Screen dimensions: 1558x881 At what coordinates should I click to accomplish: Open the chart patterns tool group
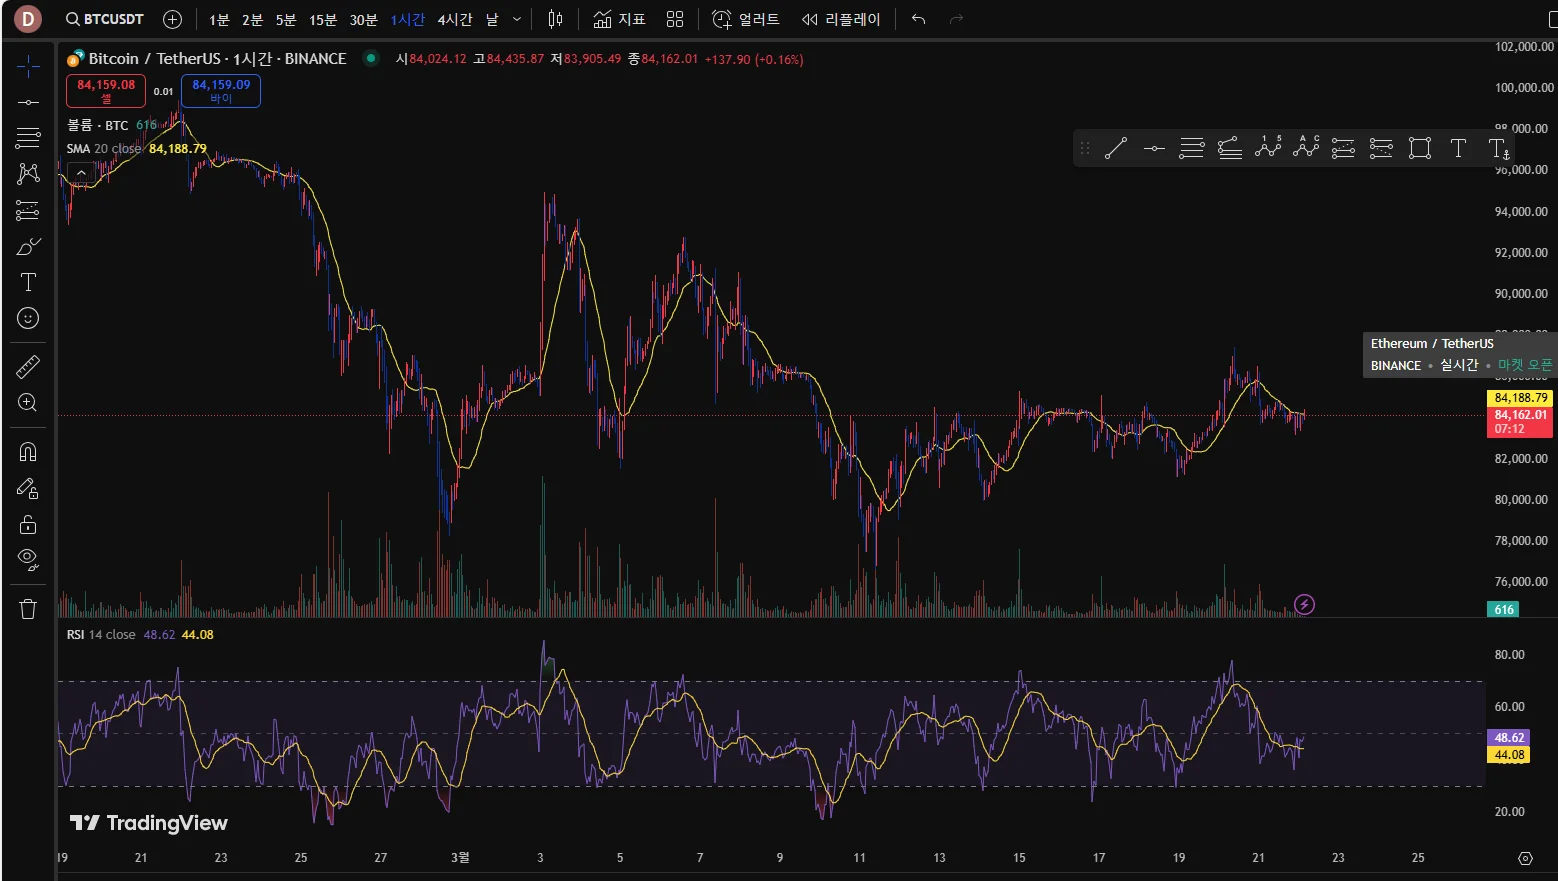point(28,173)
